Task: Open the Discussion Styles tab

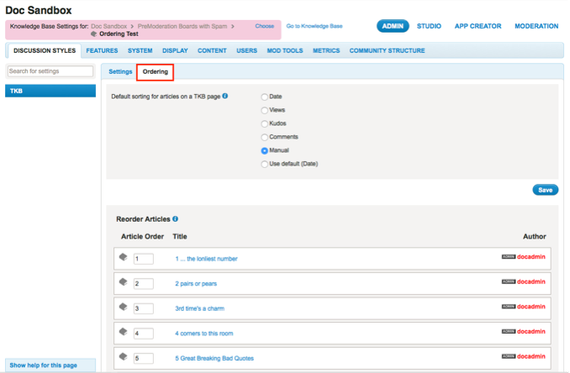Action: pyautogui.click(x=44, y=51)
